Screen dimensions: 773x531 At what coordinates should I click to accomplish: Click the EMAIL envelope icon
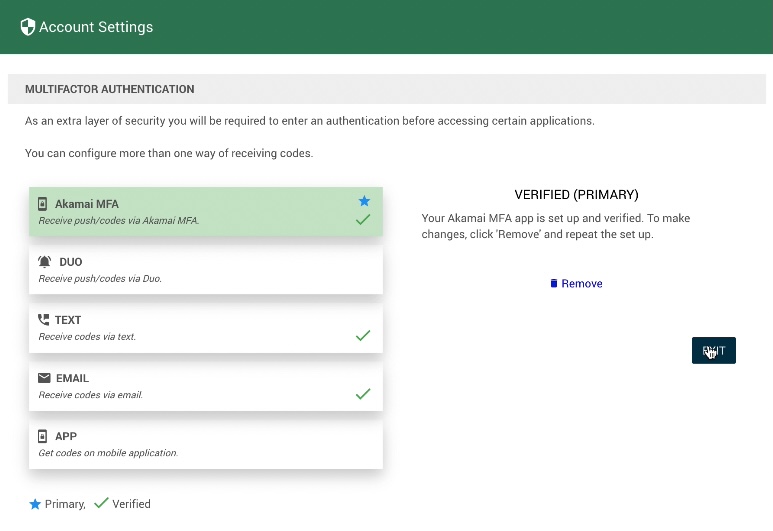[x=44, y=378]
